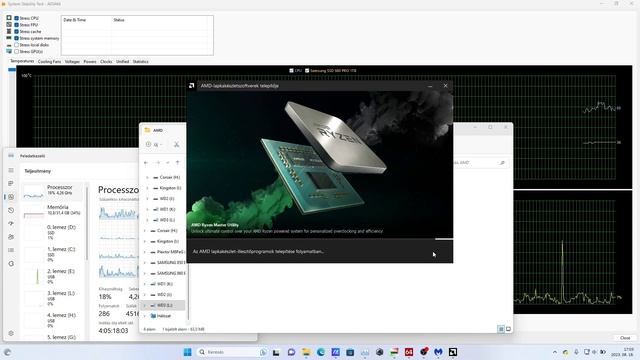640x360 pixels.
Task: Expand SAMSUNG 850 drive in tree
Action: point(144,262)
